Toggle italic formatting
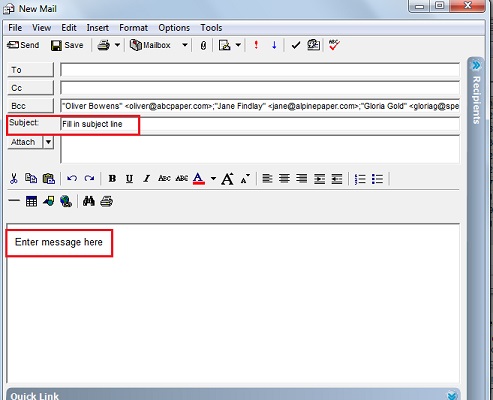Viewport: 493px width, 400px height. tap(146, 179)
